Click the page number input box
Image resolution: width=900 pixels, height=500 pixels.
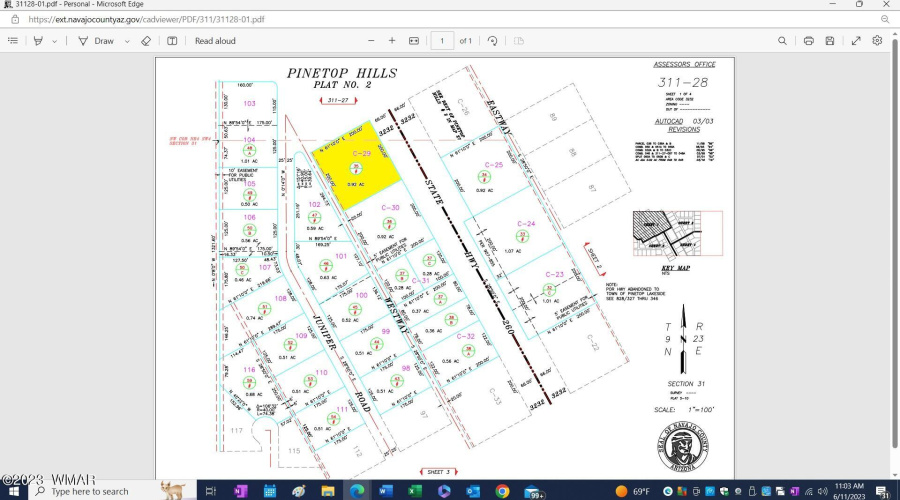click(x=441, y=41)
